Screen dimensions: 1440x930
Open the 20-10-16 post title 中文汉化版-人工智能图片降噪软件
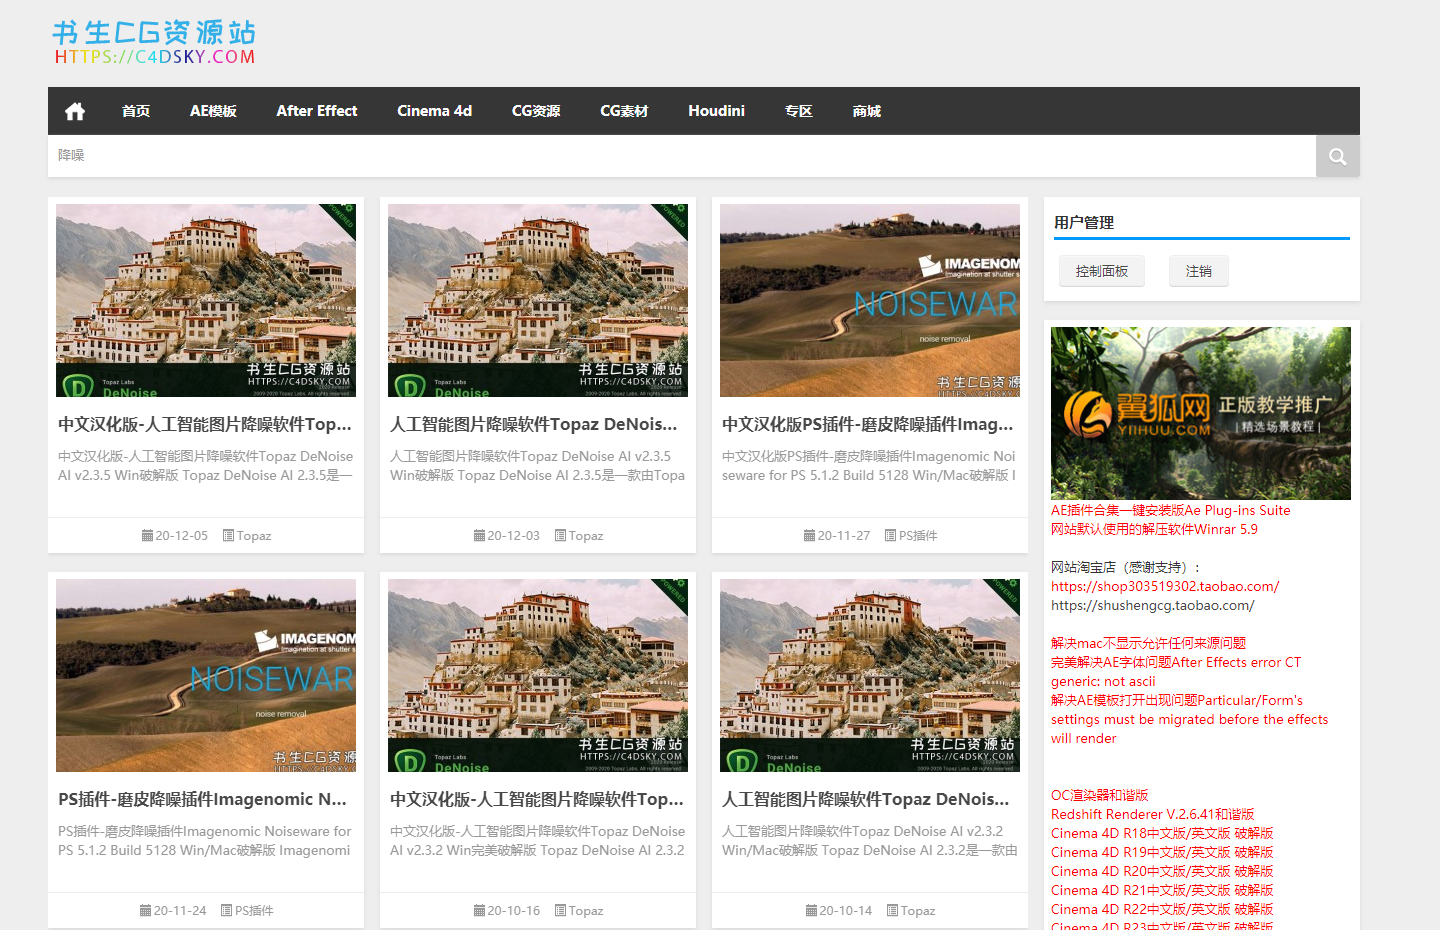click(537, 799)
